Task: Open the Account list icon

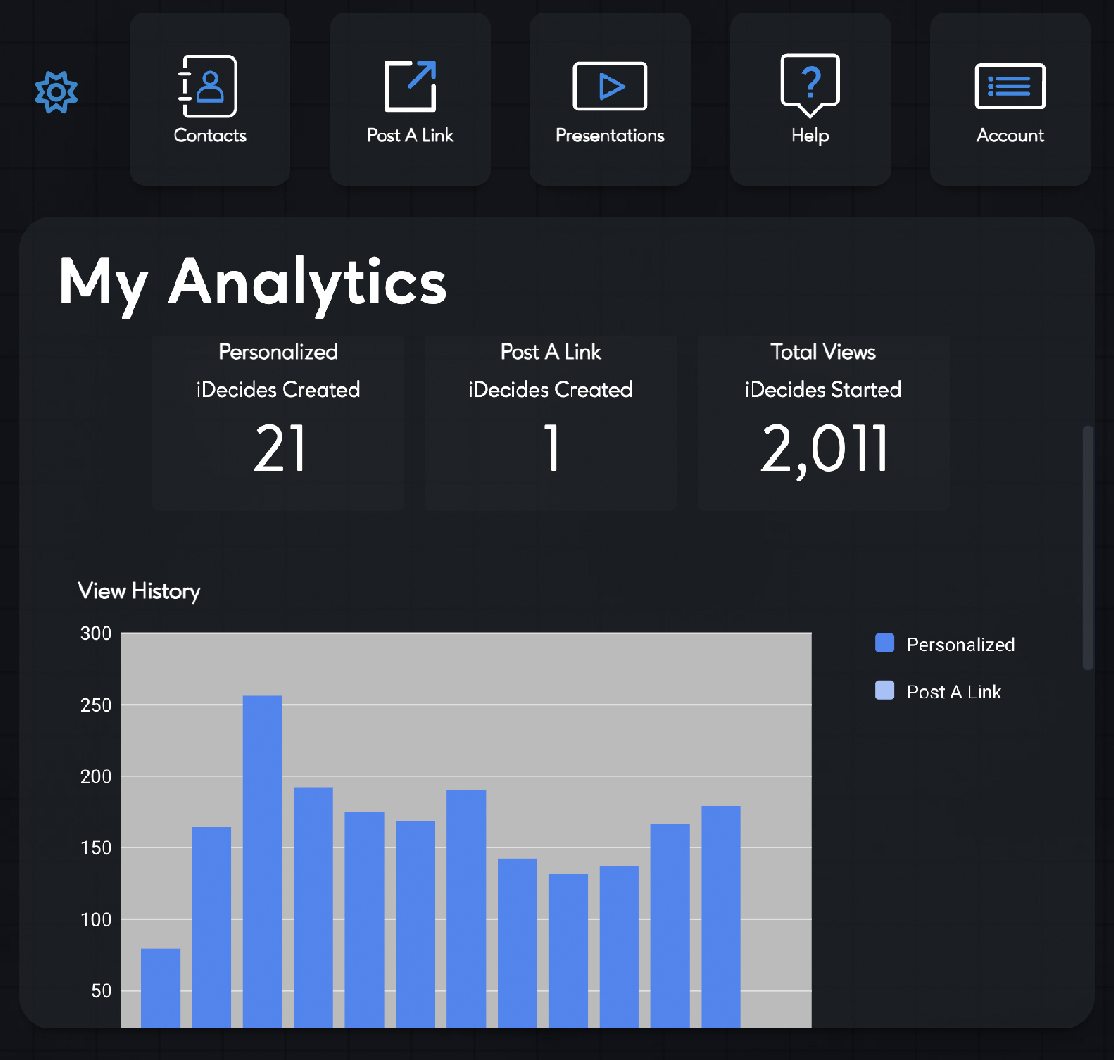Action: (1010, 85)
